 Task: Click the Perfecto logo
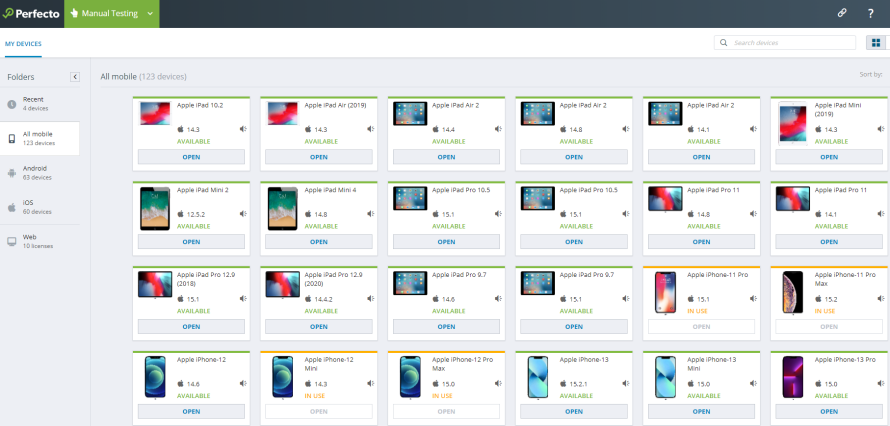[x=31, y=14]
